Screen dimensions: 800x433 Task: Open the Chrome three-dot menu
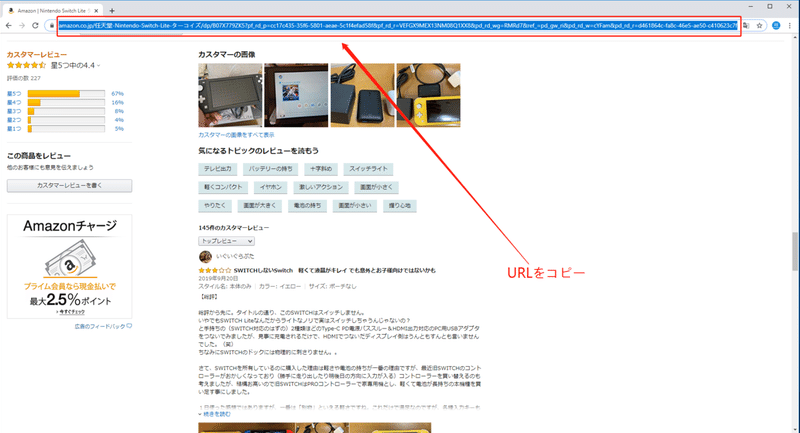[790, 26]
